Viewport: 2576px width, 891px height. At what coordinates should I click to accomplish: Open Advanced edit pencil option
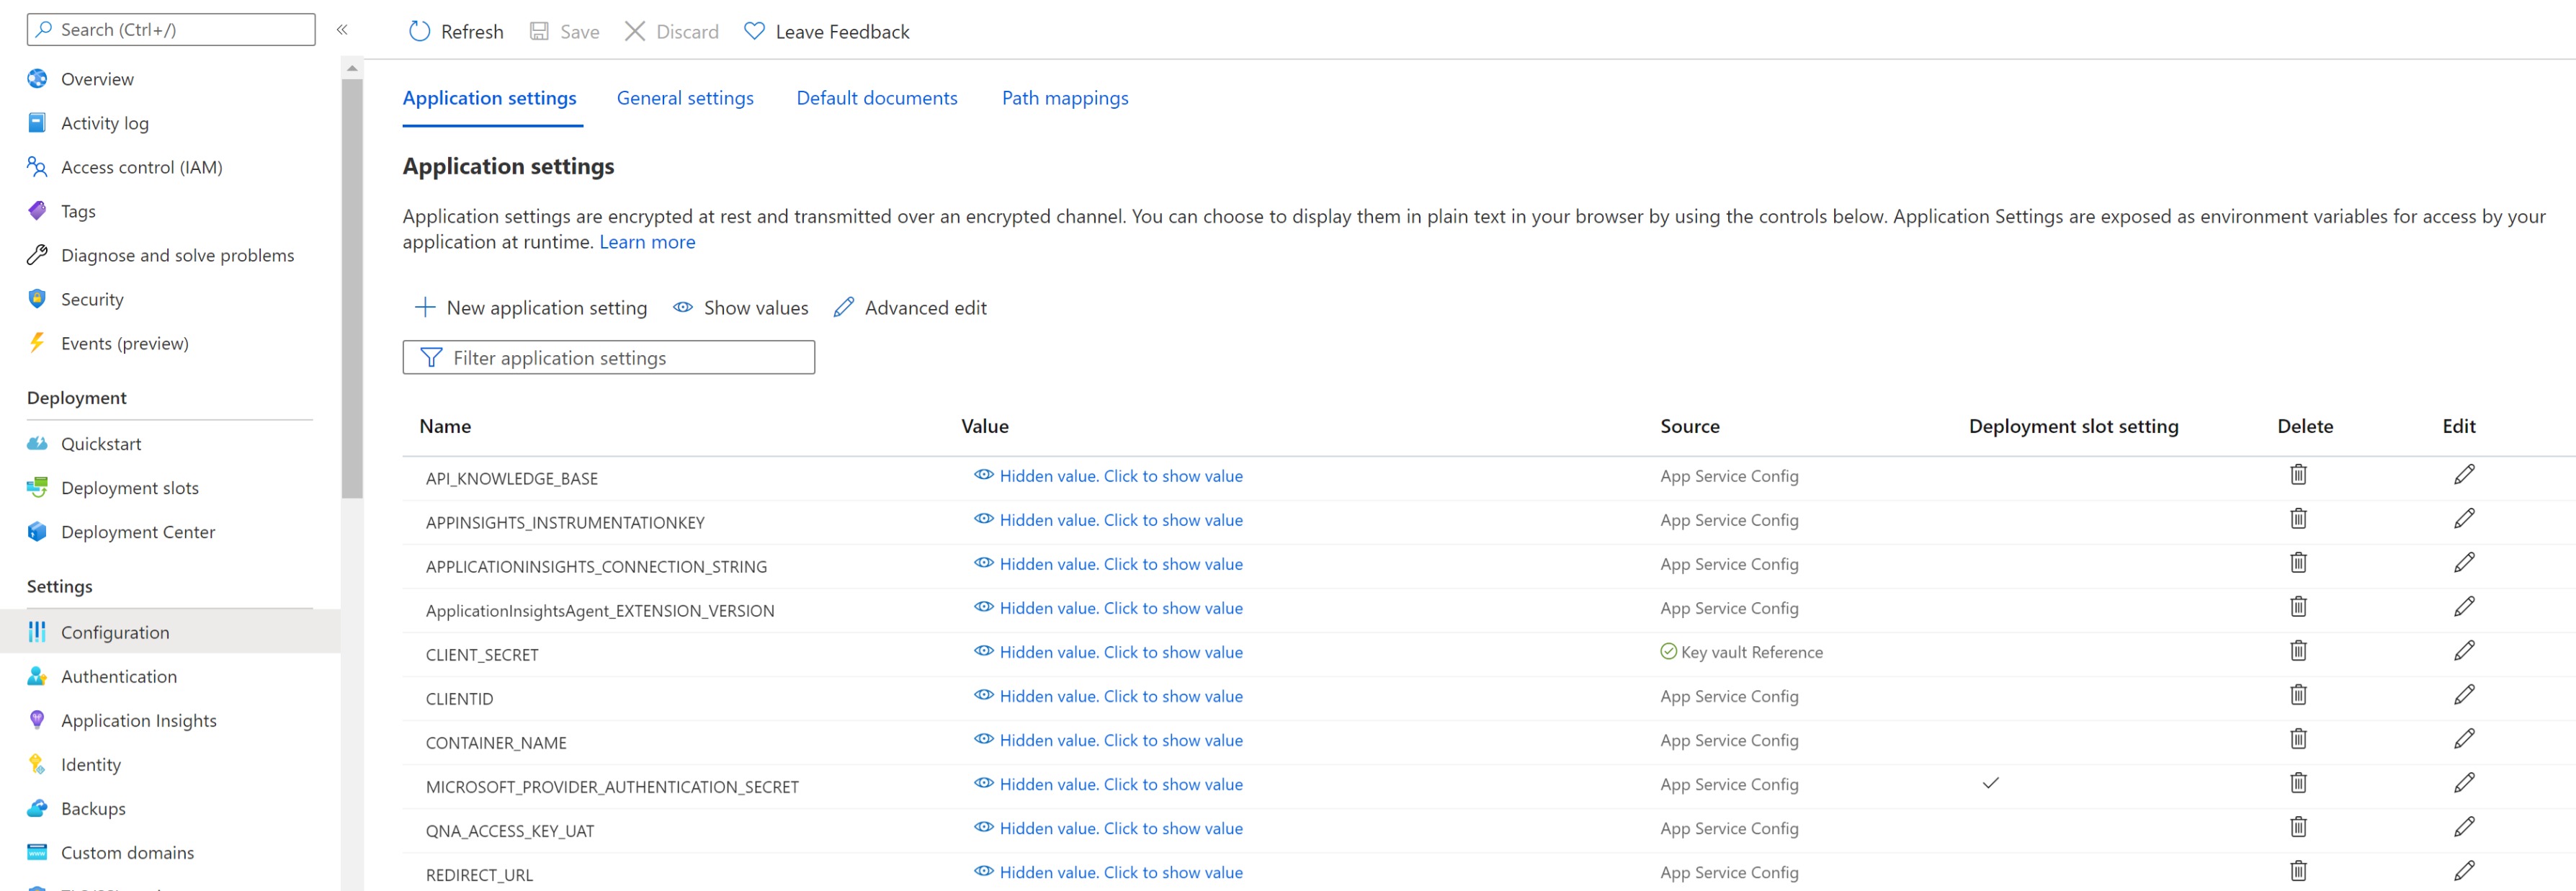coord(910,308)
